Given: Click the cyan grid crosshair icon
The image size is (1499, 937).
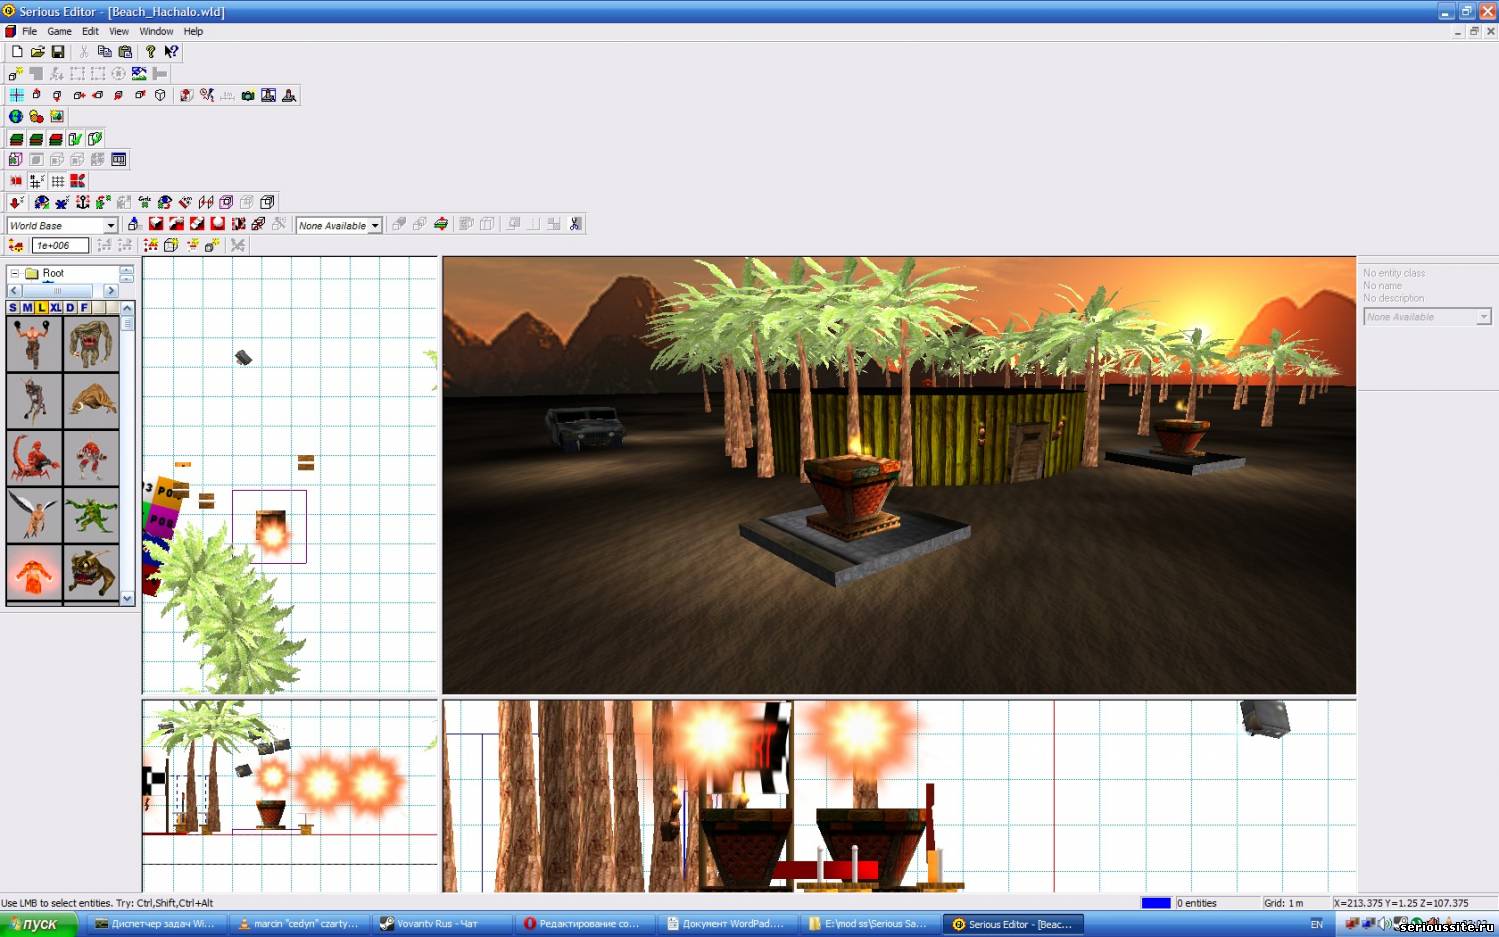Looking at the screenshot, I should click(x=17, y=95).
